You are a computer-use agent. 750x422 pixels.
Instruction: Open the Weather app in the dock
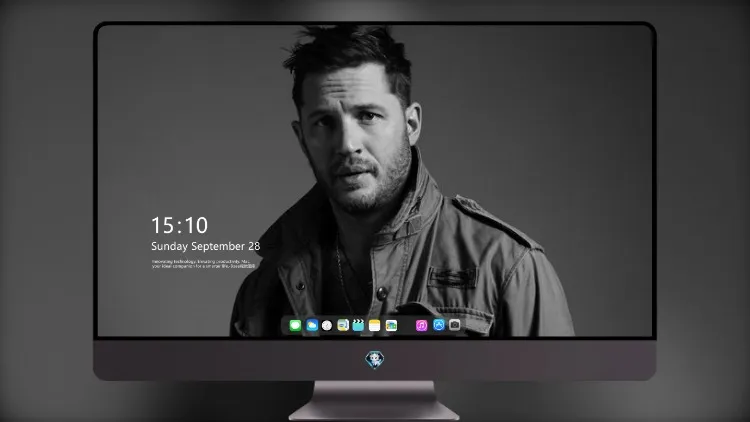coord(312,325)
